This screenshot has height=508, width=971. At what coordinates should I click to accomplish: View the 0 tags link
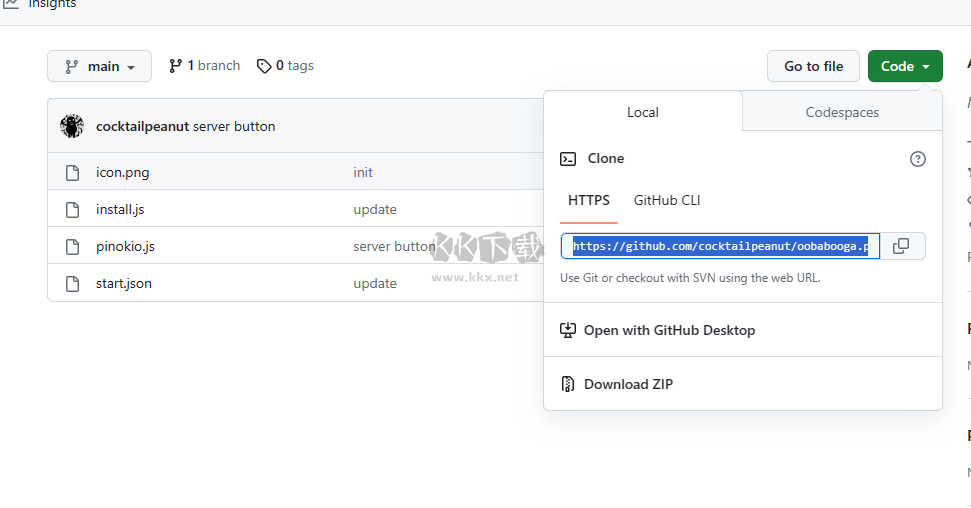[x=285, y=66]
